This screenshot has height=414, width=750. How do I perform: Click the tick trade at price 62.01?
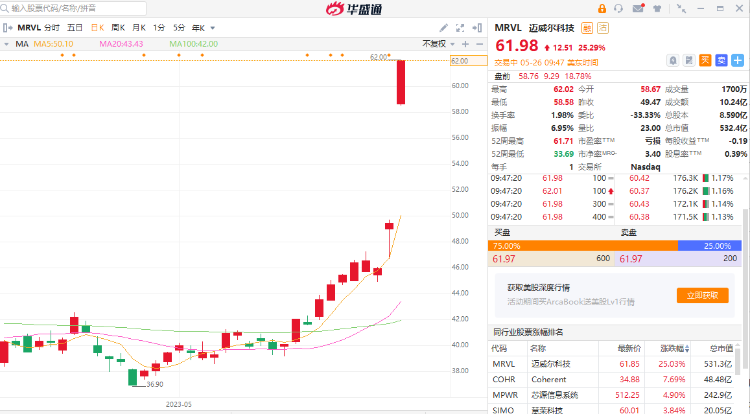(x=552, y=191)
